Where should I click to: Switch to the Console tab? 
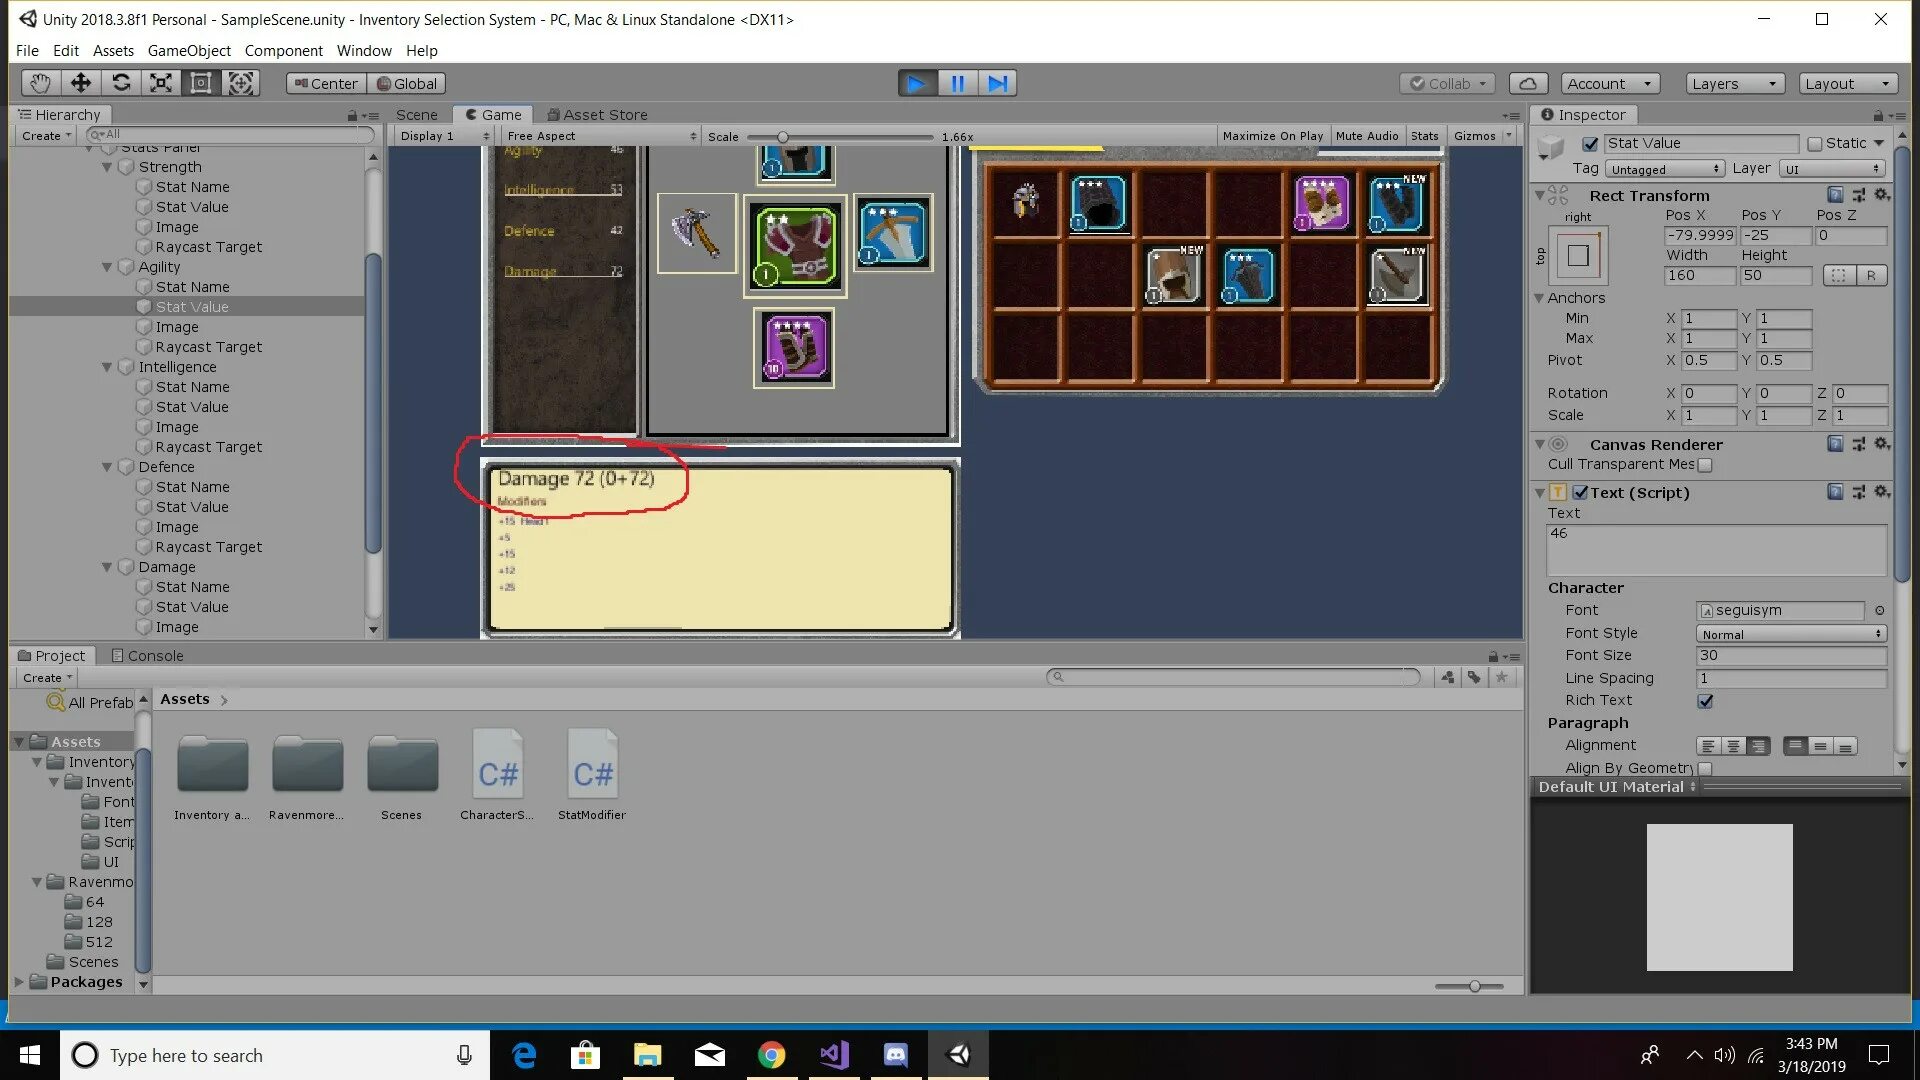[147, 656]
